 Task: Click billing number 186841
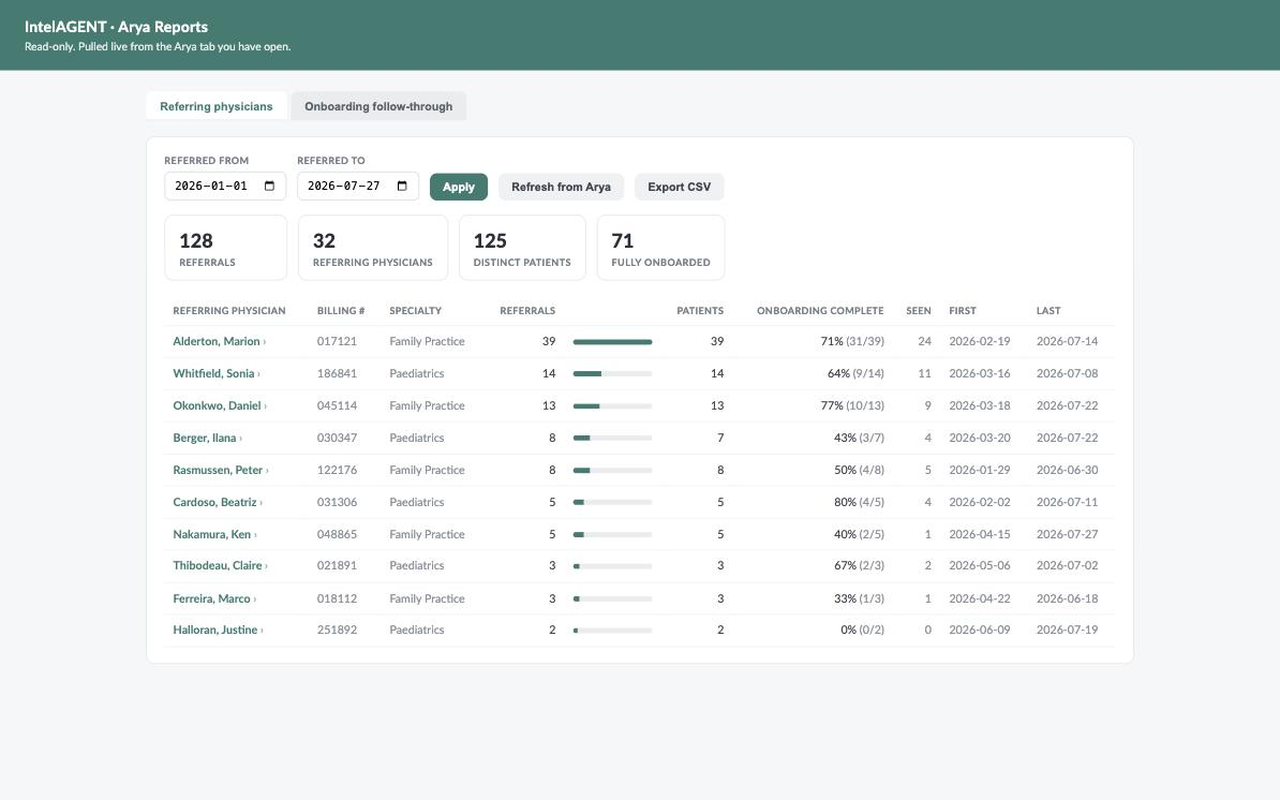pos(337,373)
